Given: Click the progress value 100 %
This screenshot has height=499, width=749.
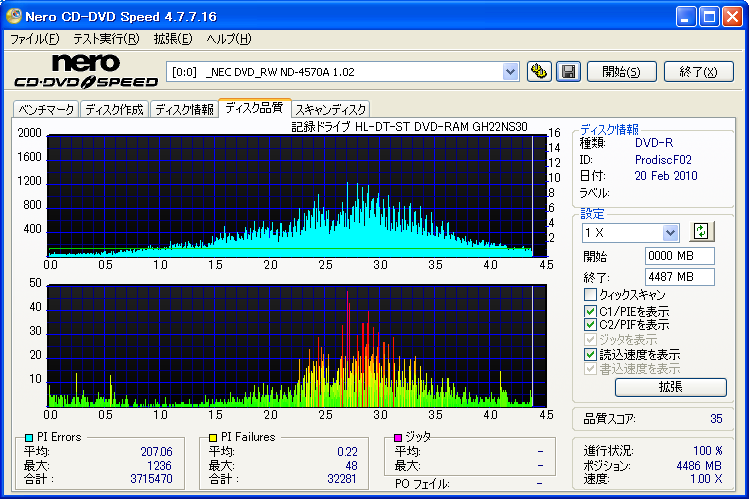Looking at the screenshot, I should [707, 450].
